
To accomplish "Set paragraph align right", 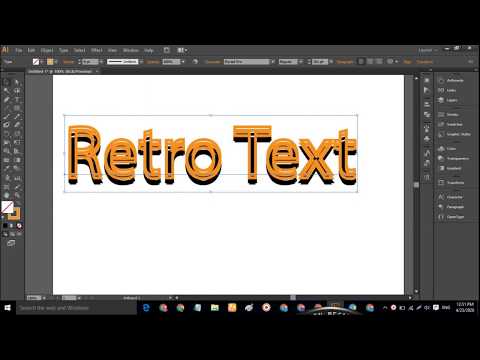I will click(379, 62).
